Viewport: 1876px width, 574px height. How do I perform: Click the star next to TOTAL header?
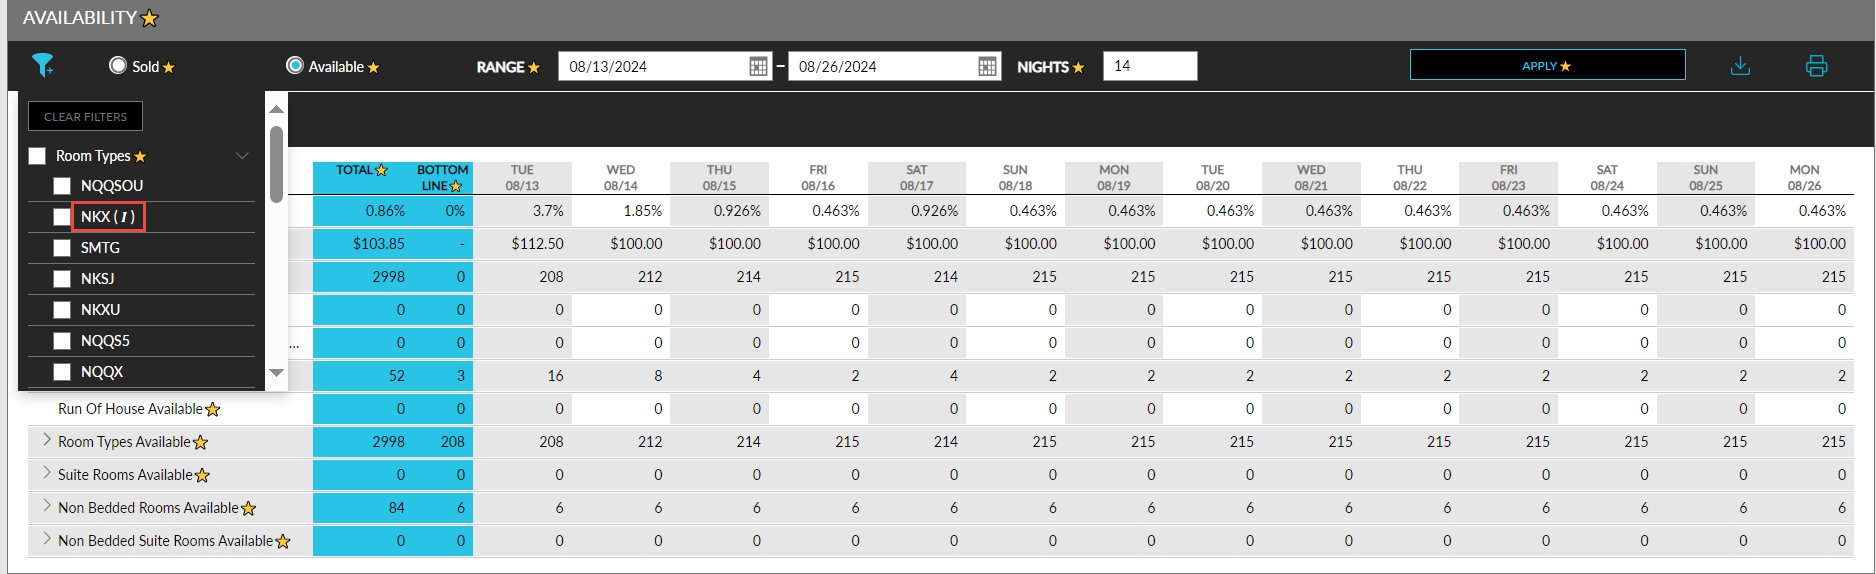[381, 171]
